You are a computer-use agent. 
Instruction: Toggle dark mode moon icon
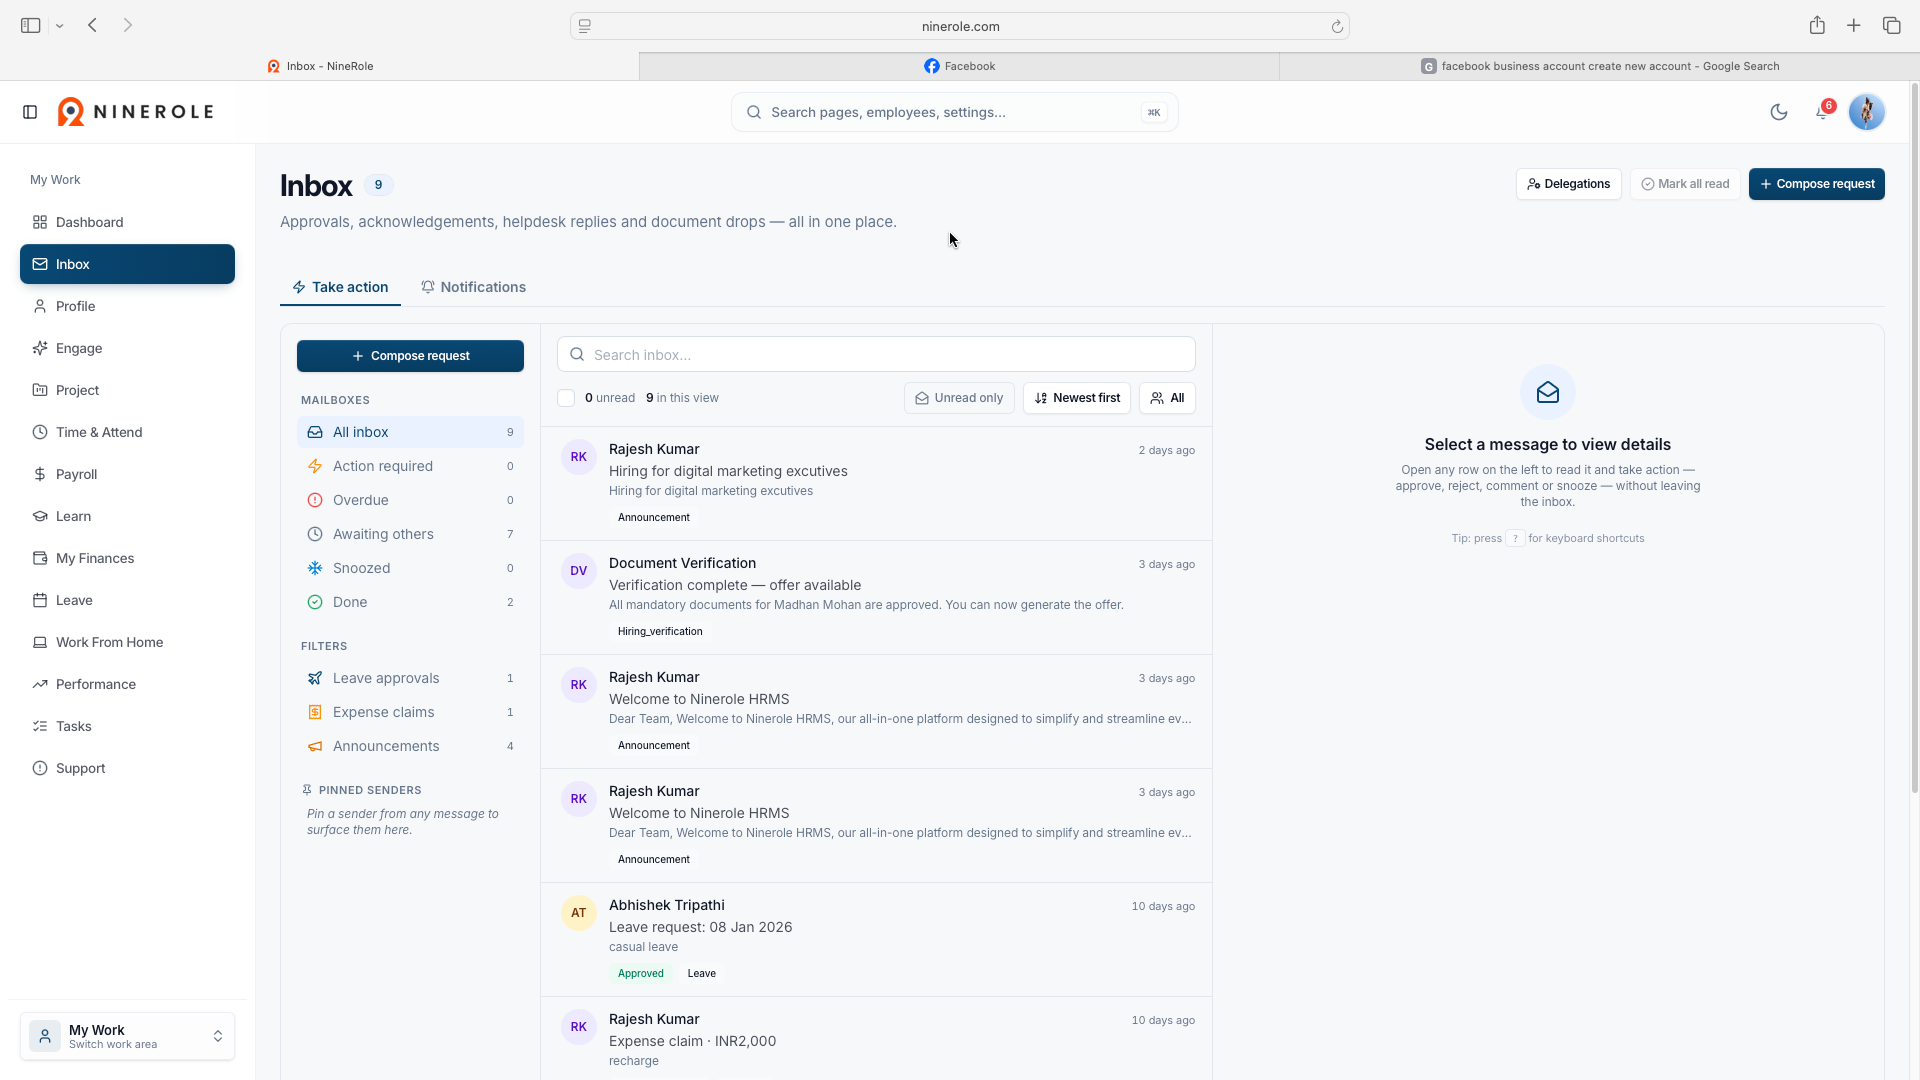(x=1778, y=112)
